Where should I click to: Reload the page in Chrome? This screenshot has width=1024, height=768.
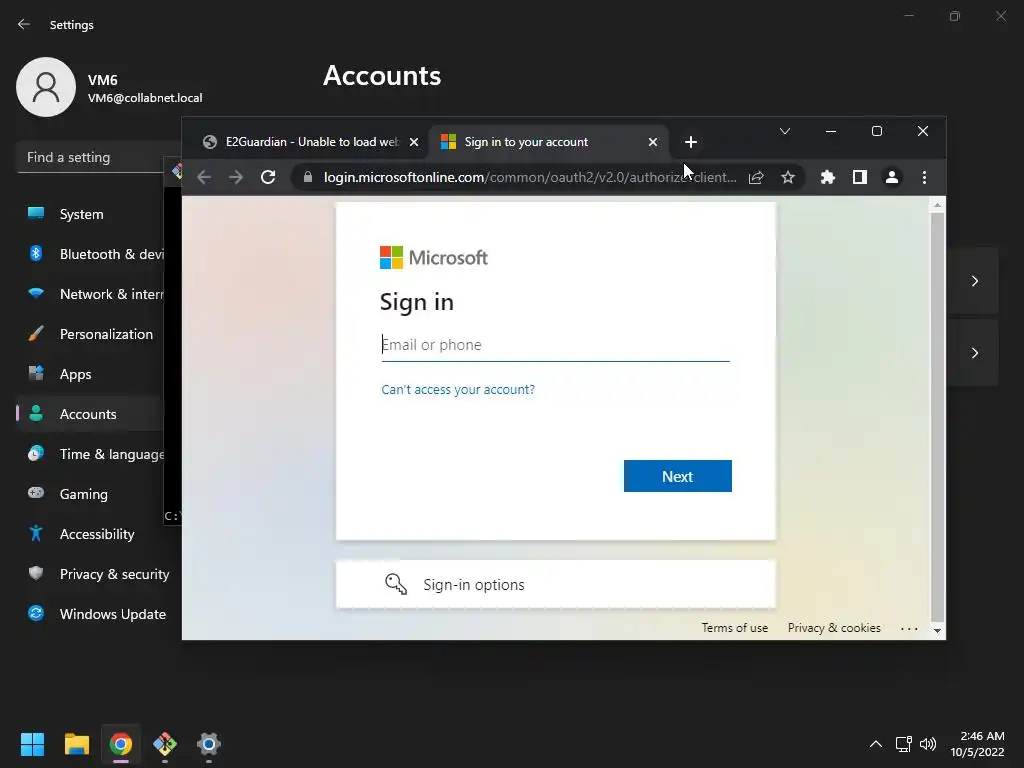pos(268,177)
